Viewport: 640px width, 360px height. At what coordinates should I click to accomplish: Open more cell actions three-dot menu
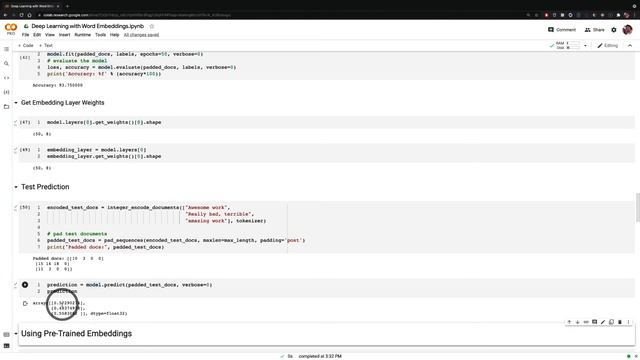628,322
